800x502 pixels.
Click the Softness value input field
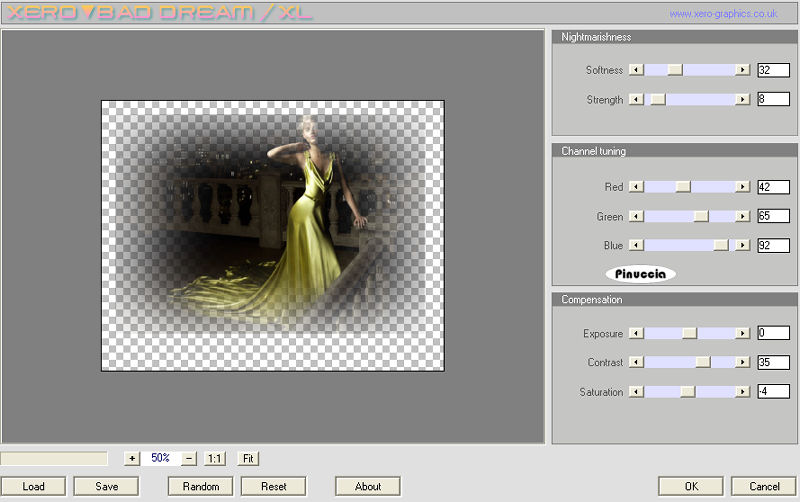pyautogui.click(x=773, y=70)
